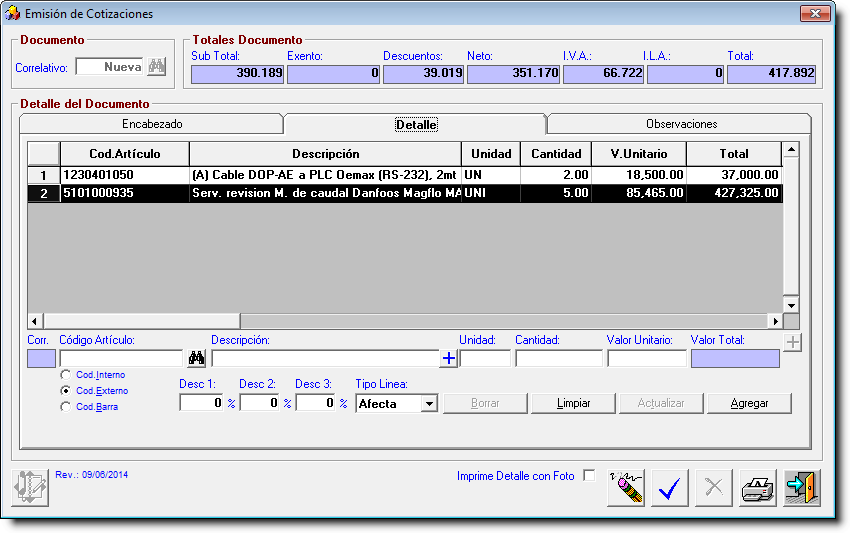Click the Unidad input field
Image resolution: width=850 pixels, height=533 pixels.
tap(485, 358)
